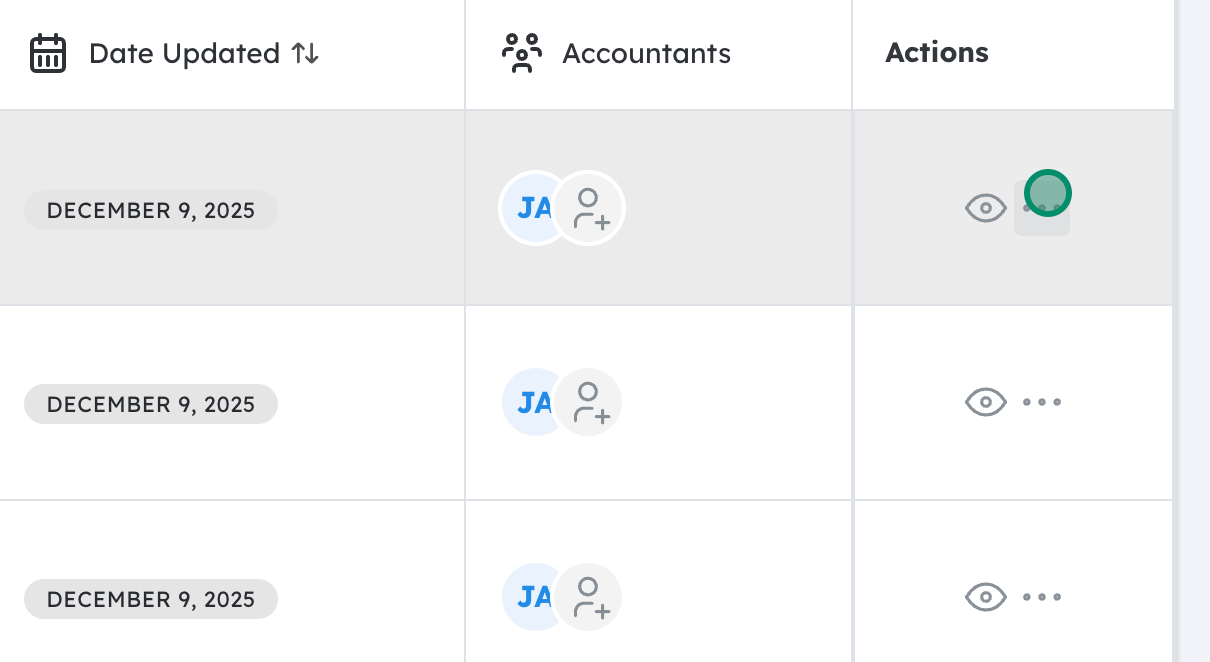View third row using eye icon
Viewport: 1210px width, 662px height.
tap(985, 598)
